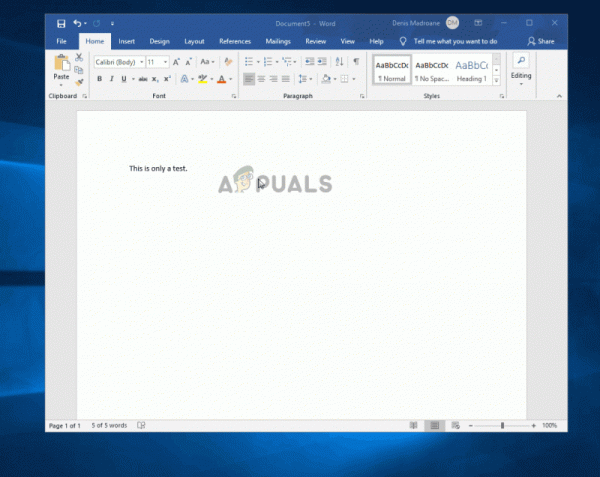Toggle Bold formatting
This screenshot has width=600, height=477.
pyautogui.click(x=99, y=79)
